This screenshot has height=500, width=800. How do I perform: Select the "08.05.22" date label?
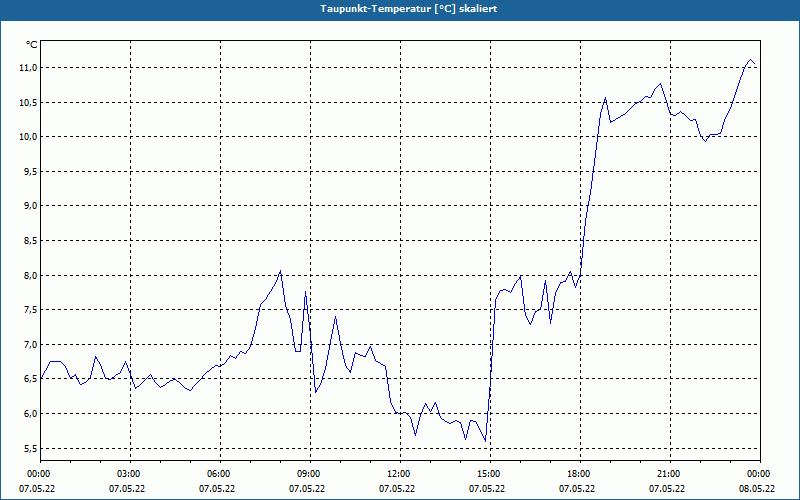(757, 489)
